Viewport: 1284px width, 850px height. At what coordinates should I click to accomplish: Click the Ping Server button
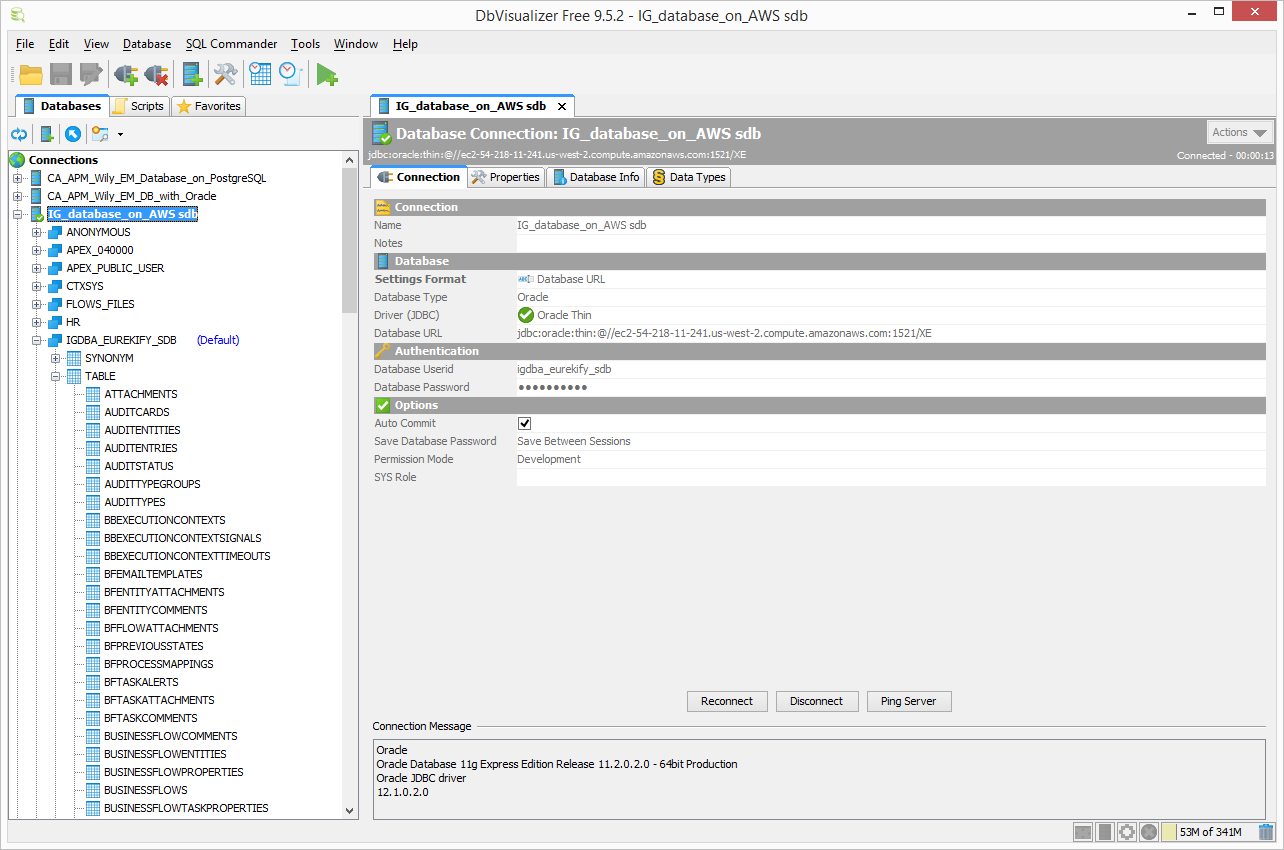[x=908, y=701]
